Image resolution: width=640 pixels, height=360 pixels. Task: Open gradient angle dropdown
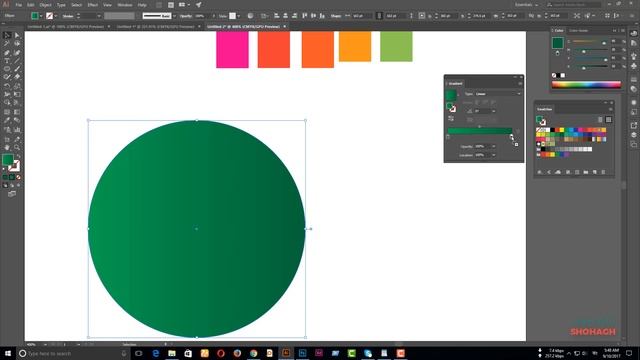click(x=493, y=111)
